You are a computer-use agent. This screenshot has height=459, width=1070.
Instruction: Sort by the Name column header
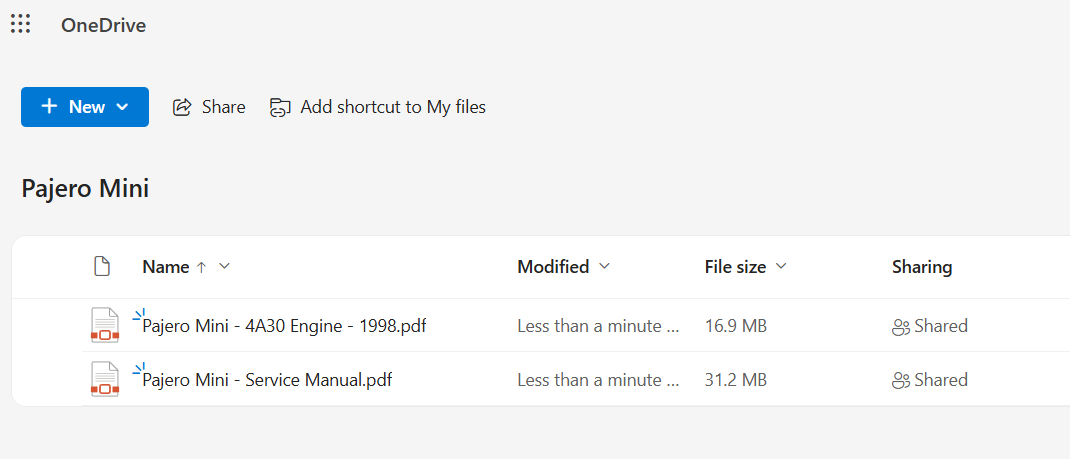[166, 267]
